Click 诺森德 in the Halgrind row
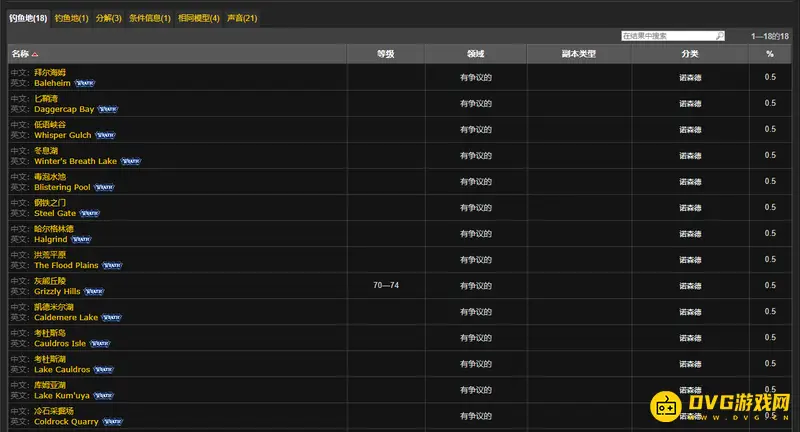The width and height of the screenshot is (800, 432). [x=690, y=234]
